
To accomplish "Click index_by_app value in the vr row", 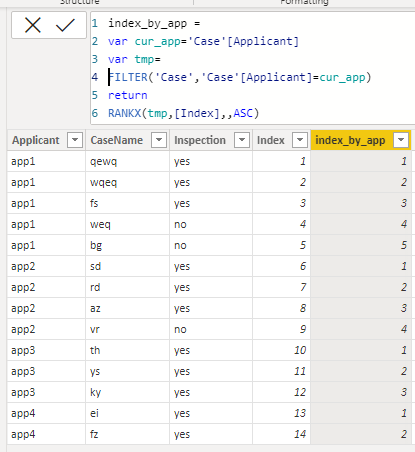I will click(x=361, y=329).
